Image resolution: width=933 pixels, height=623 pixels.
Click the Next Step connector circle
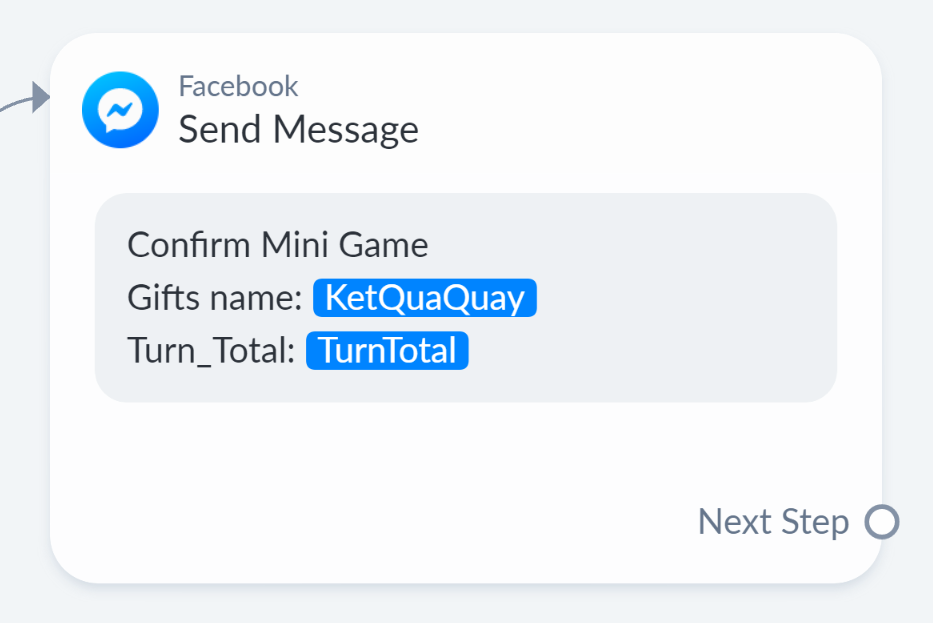point(882,522)
